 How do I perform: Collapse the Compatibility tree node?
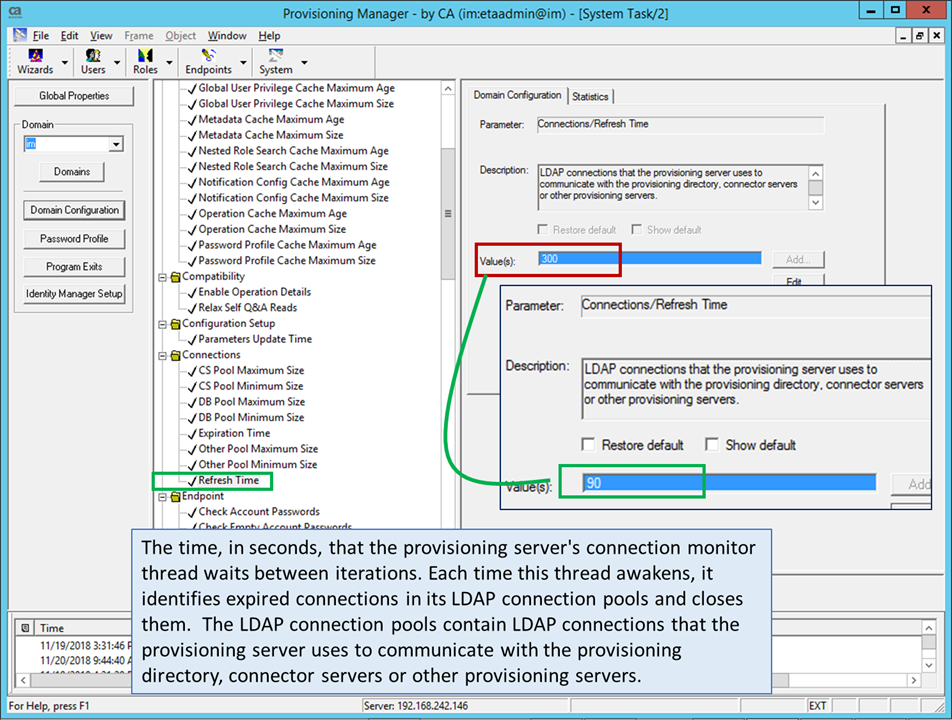[x=163, y=277]
